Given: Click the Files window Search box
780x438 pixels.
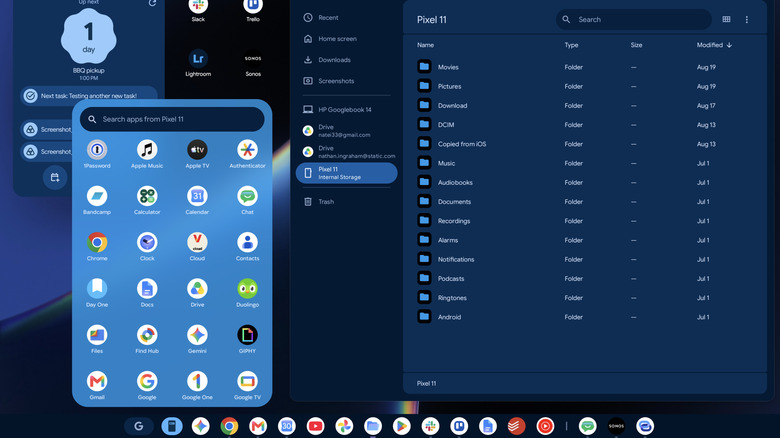Looking at the screenshot, I should click(x=634, y=19).
